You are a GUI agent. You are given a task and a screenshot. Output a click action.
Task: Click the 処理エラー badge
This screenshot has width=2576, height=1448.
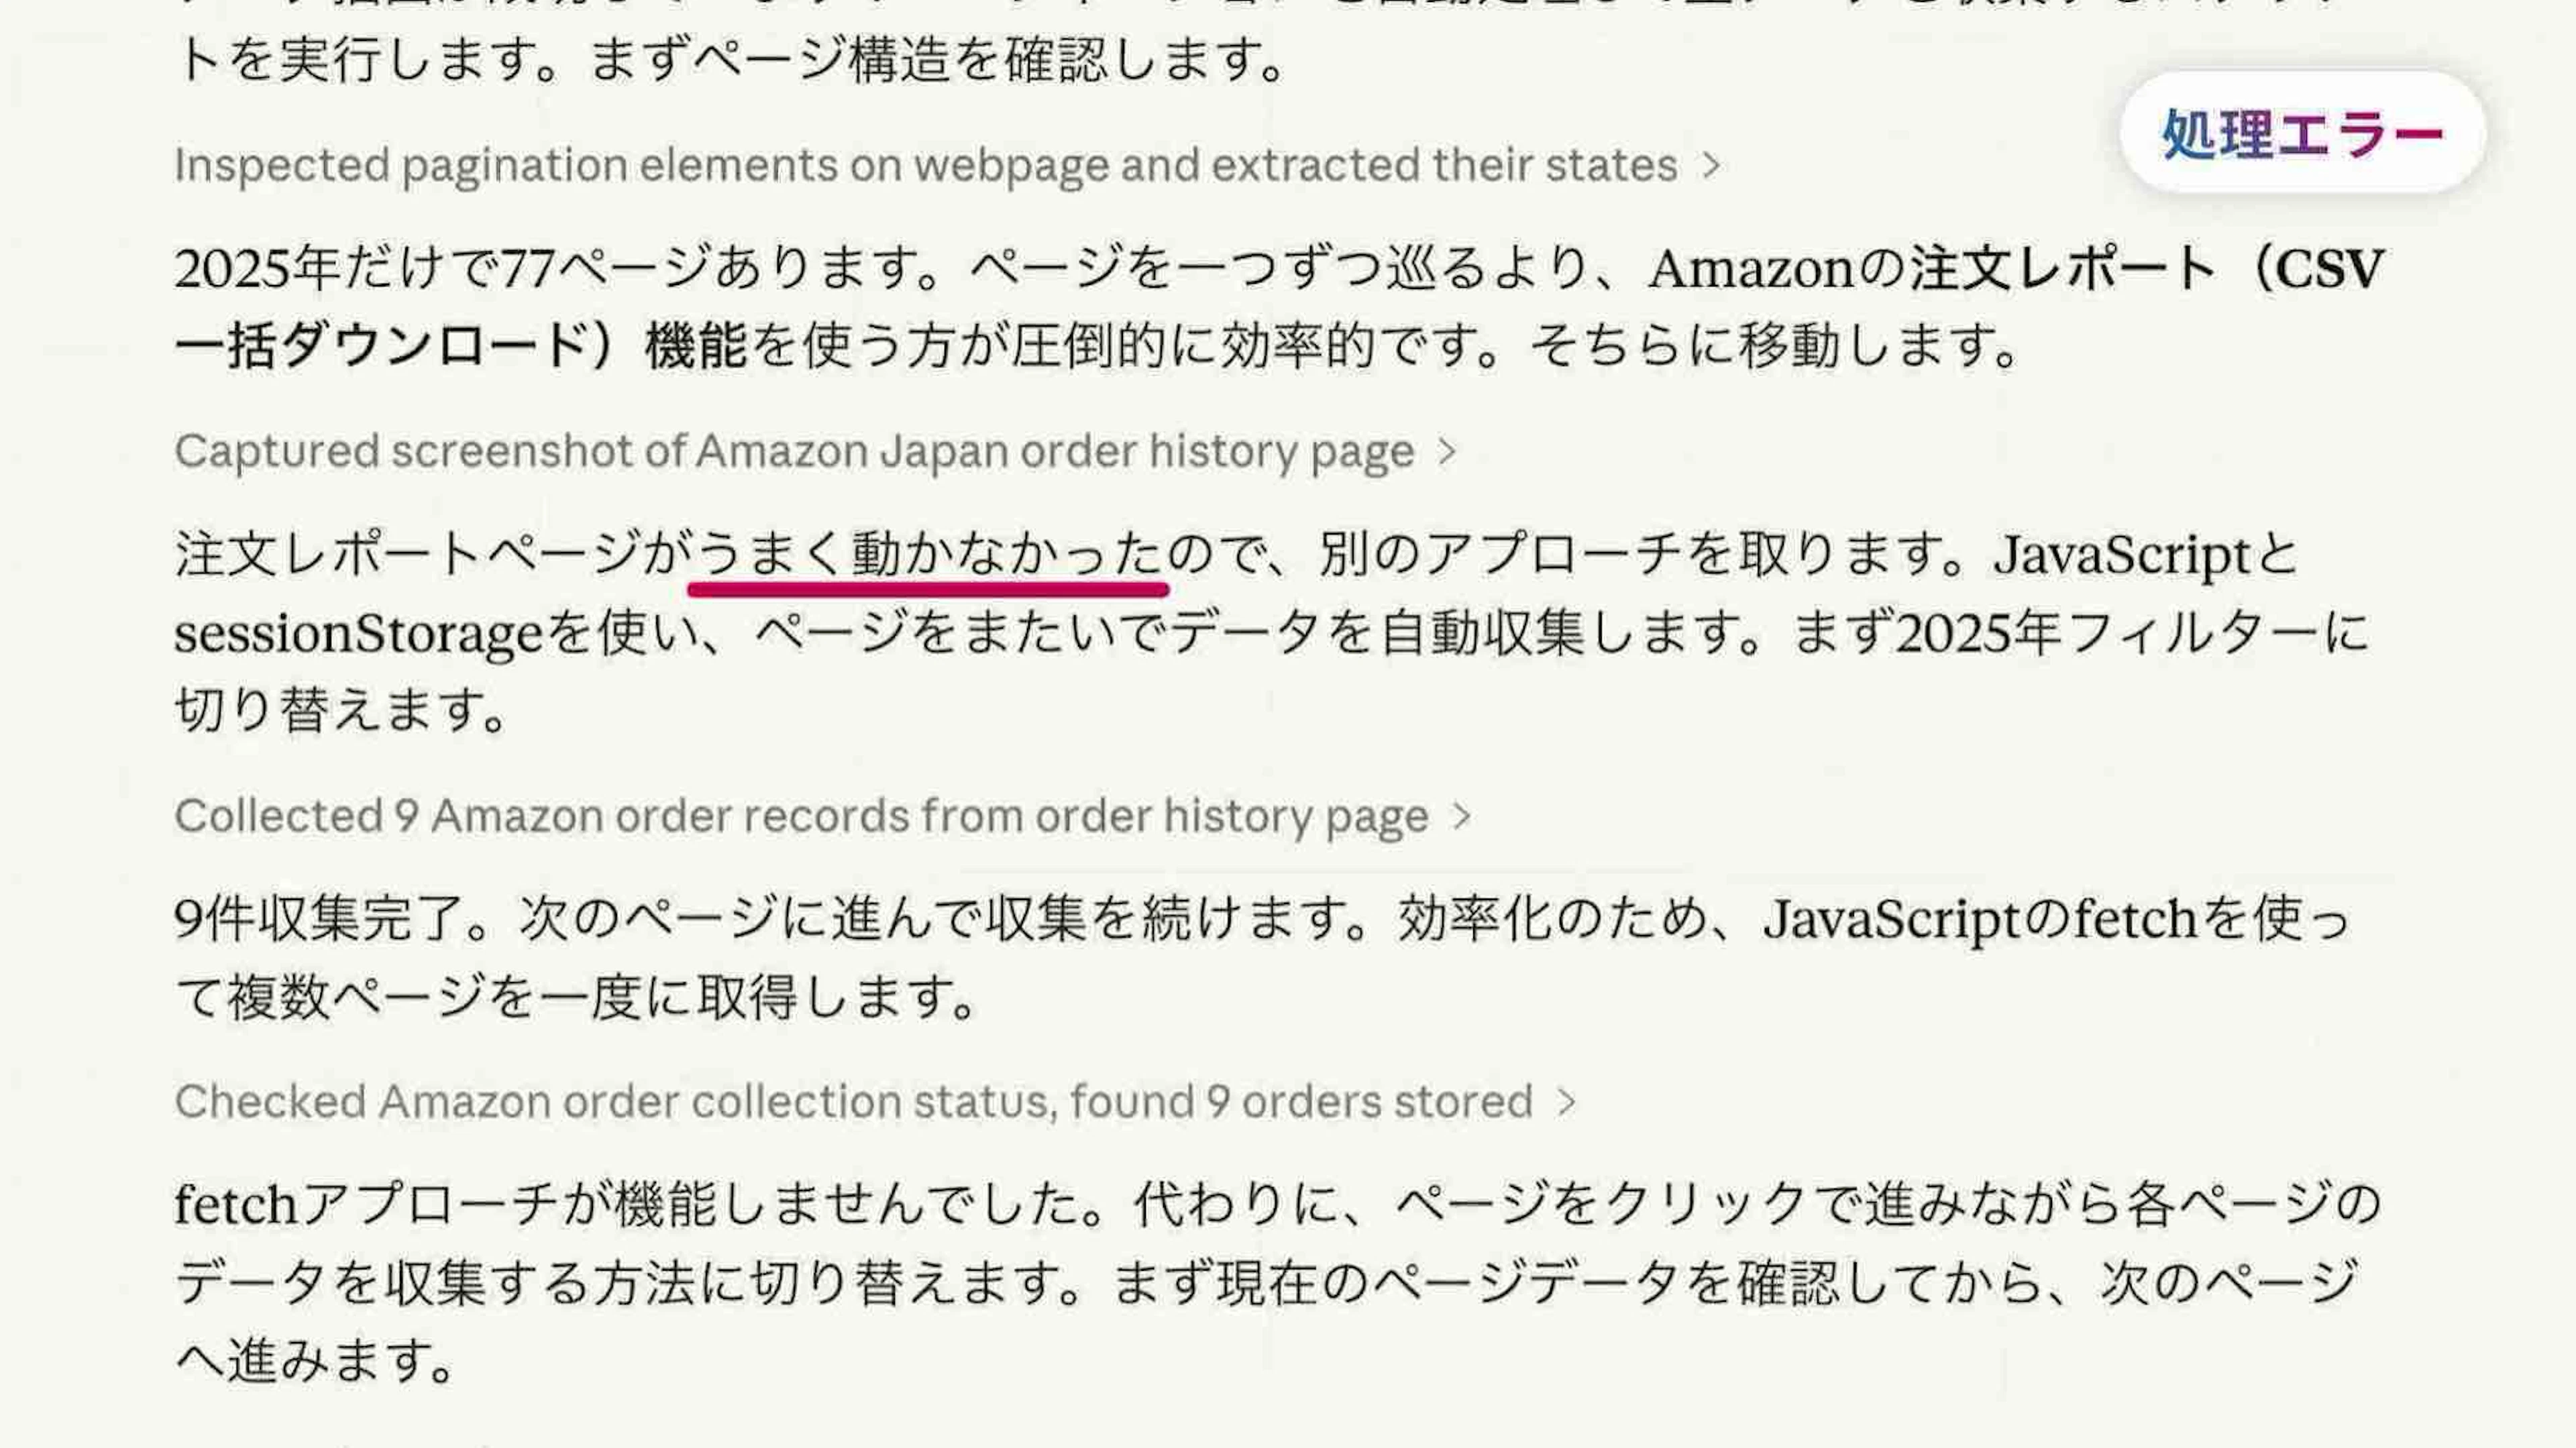(2302, 134)
